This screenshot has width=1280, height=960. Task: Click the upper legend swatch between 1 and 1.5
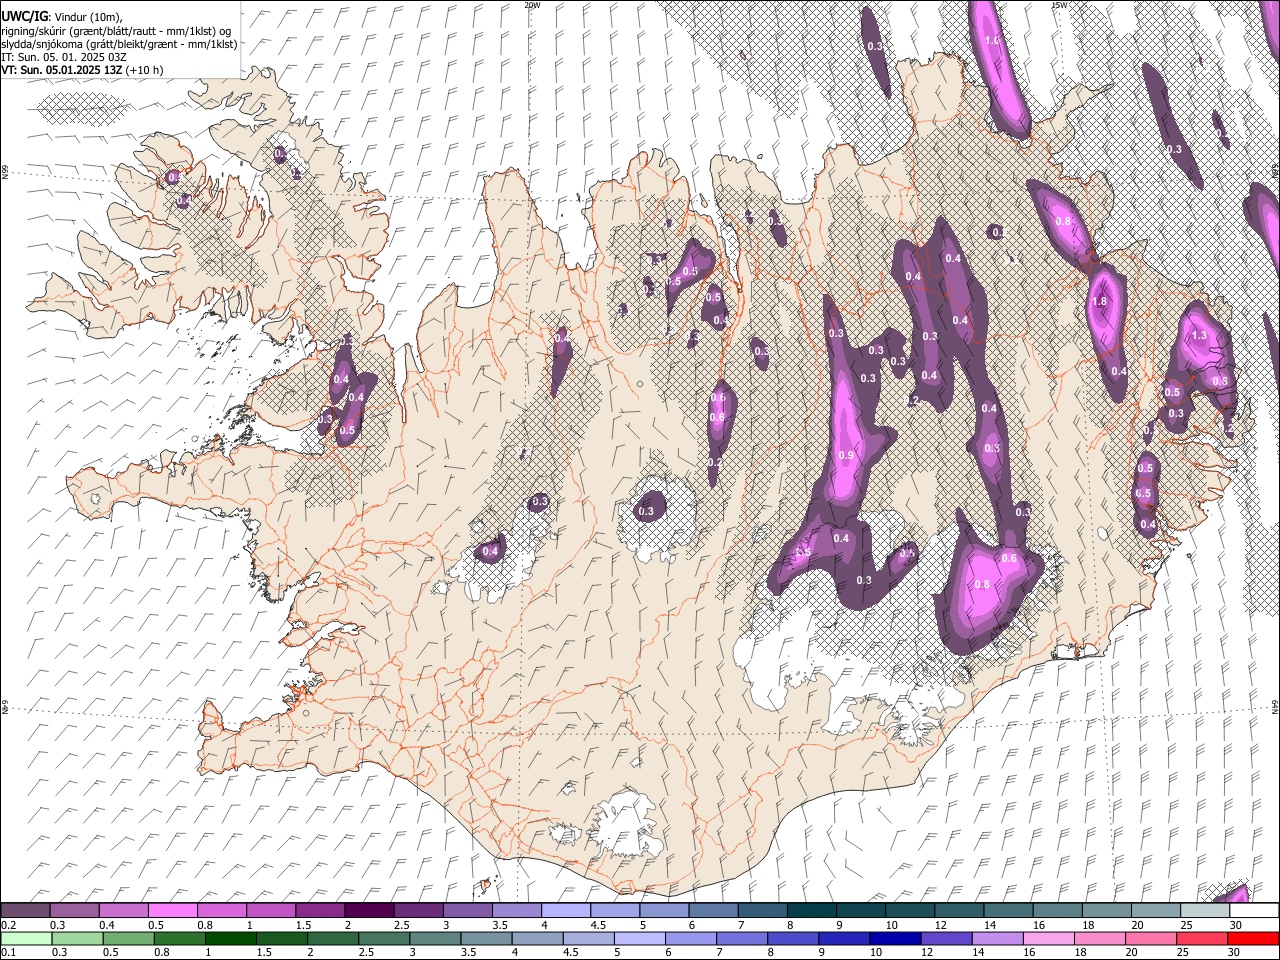(x=271, y=911)
